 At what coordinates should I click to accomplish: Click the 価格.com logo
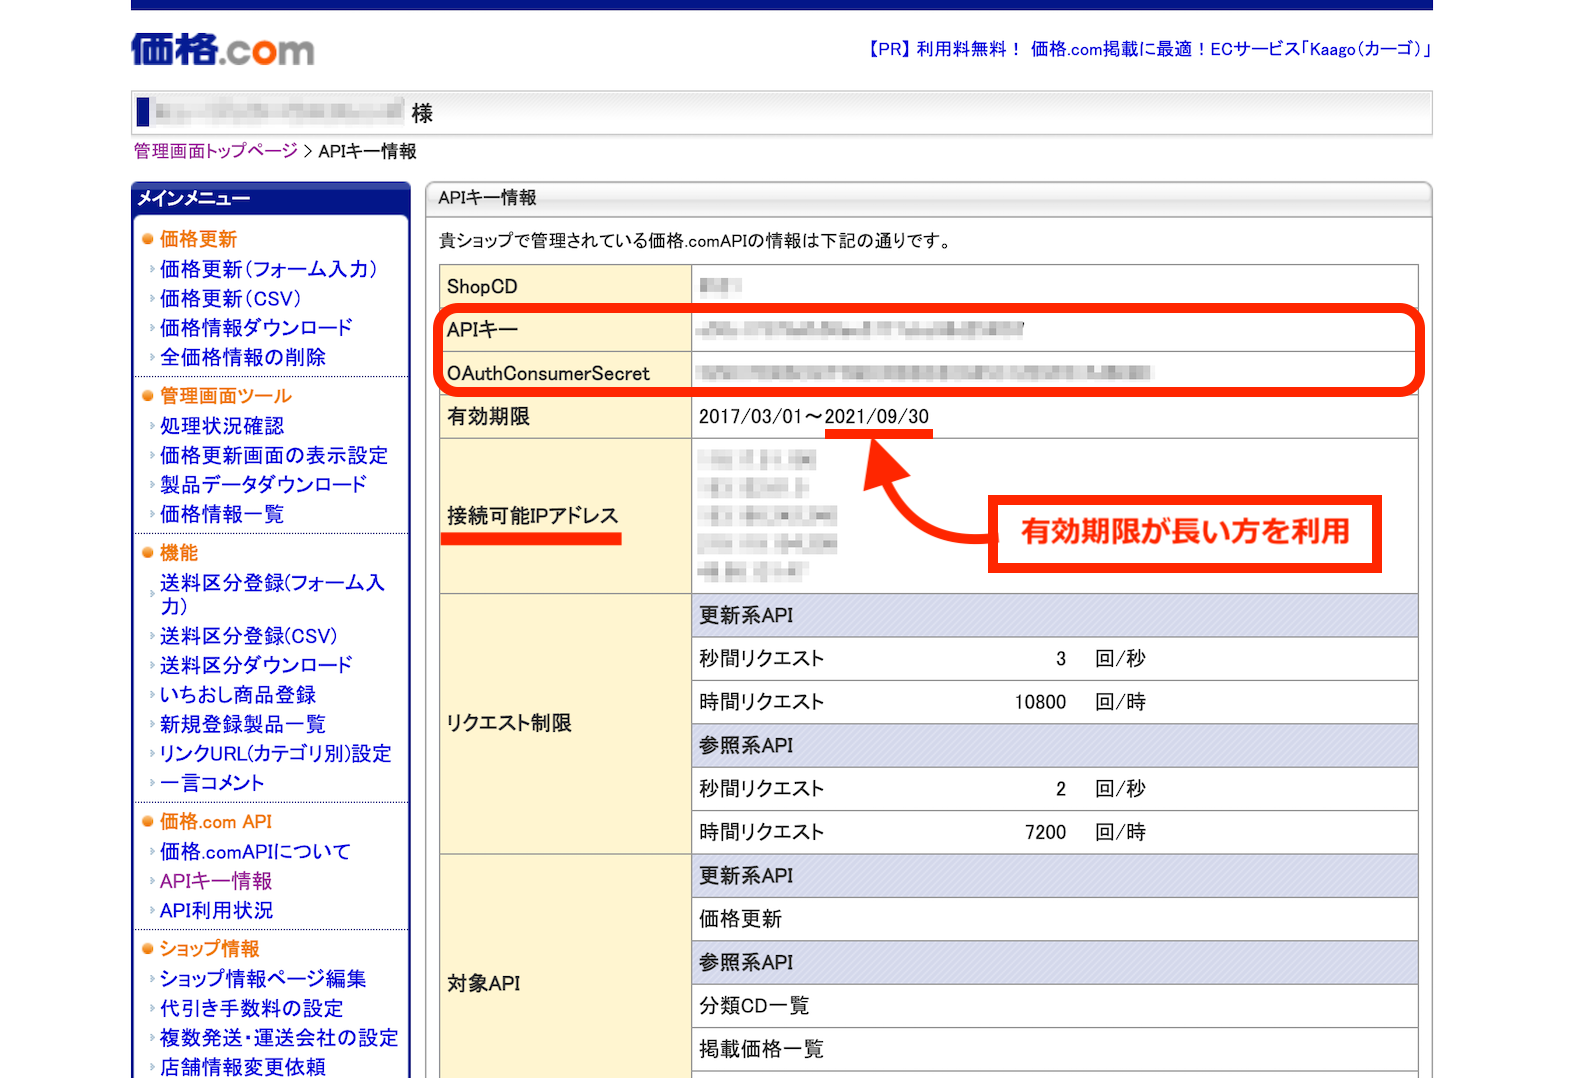(222, 49)
